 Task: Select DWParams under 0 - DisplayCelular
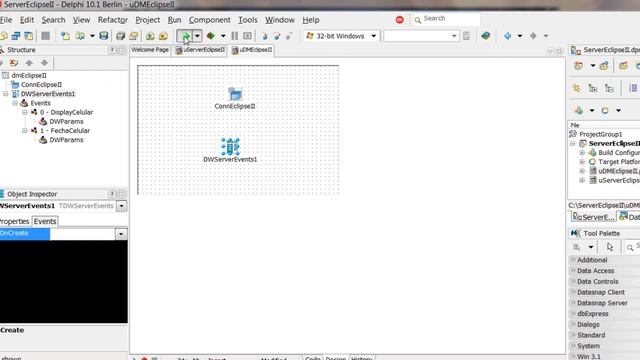66,122
